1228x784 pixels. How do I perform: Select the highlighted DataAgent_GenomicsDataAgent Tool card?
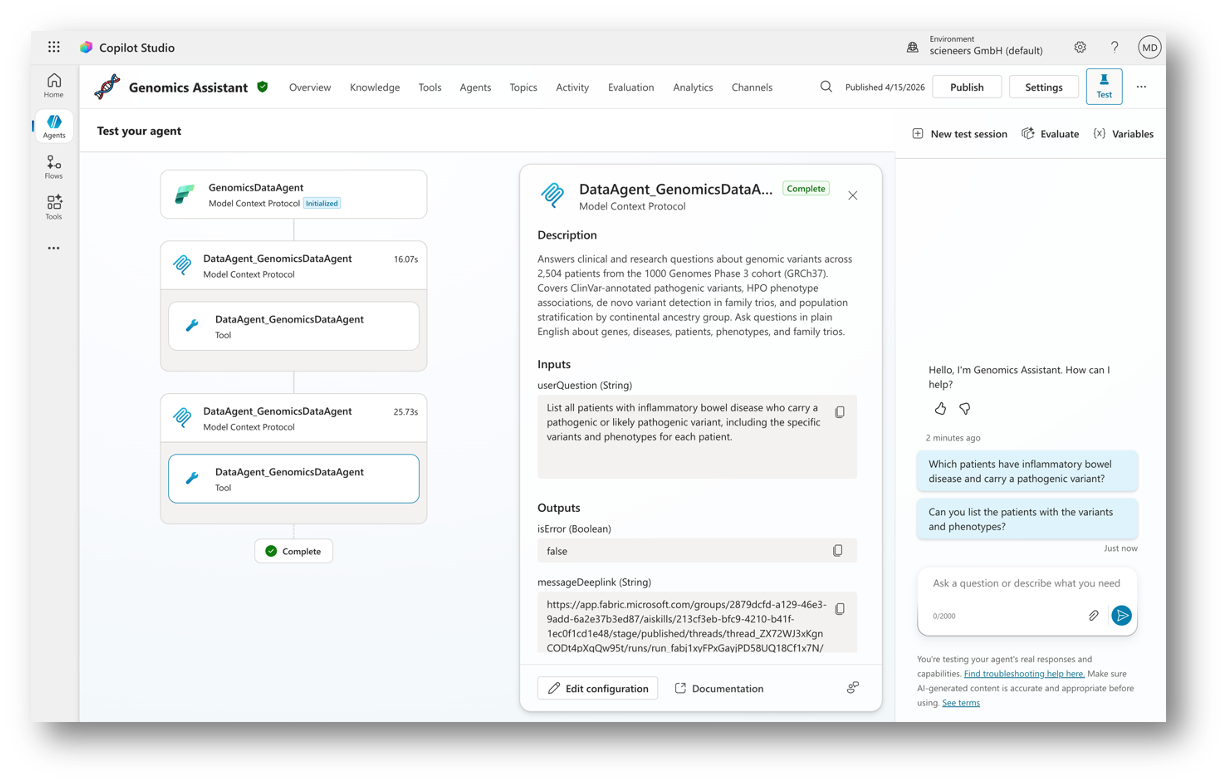click(x=294, y=479)
